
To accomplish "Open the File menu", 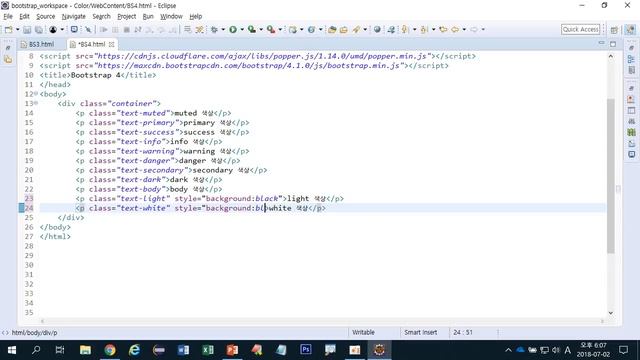I will [8, 16].
